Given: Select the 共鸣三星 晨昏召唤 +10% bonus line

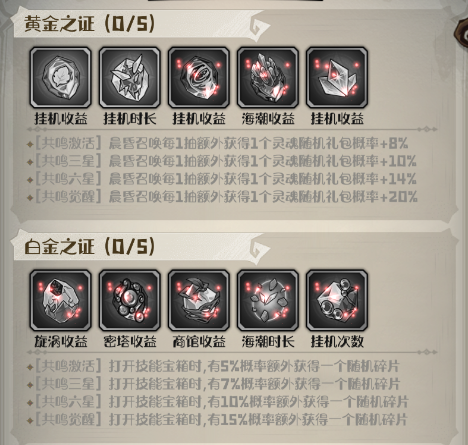Looking at the screenshot, I should click(222, 161).
